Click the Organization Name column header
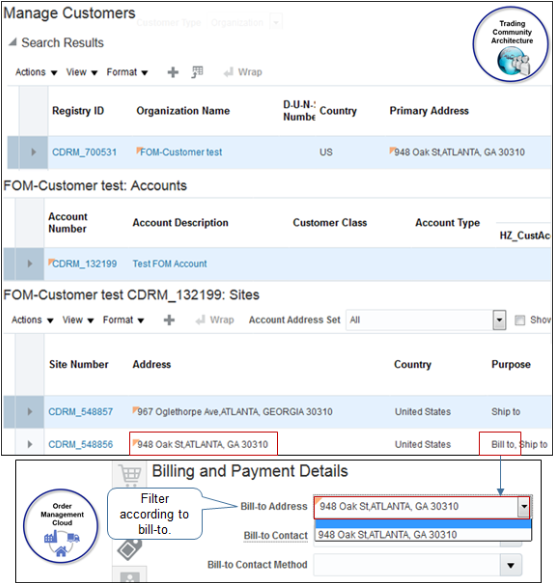Viewport: 554px width, 584px height. pyautogui.click(x=183, y=111)
